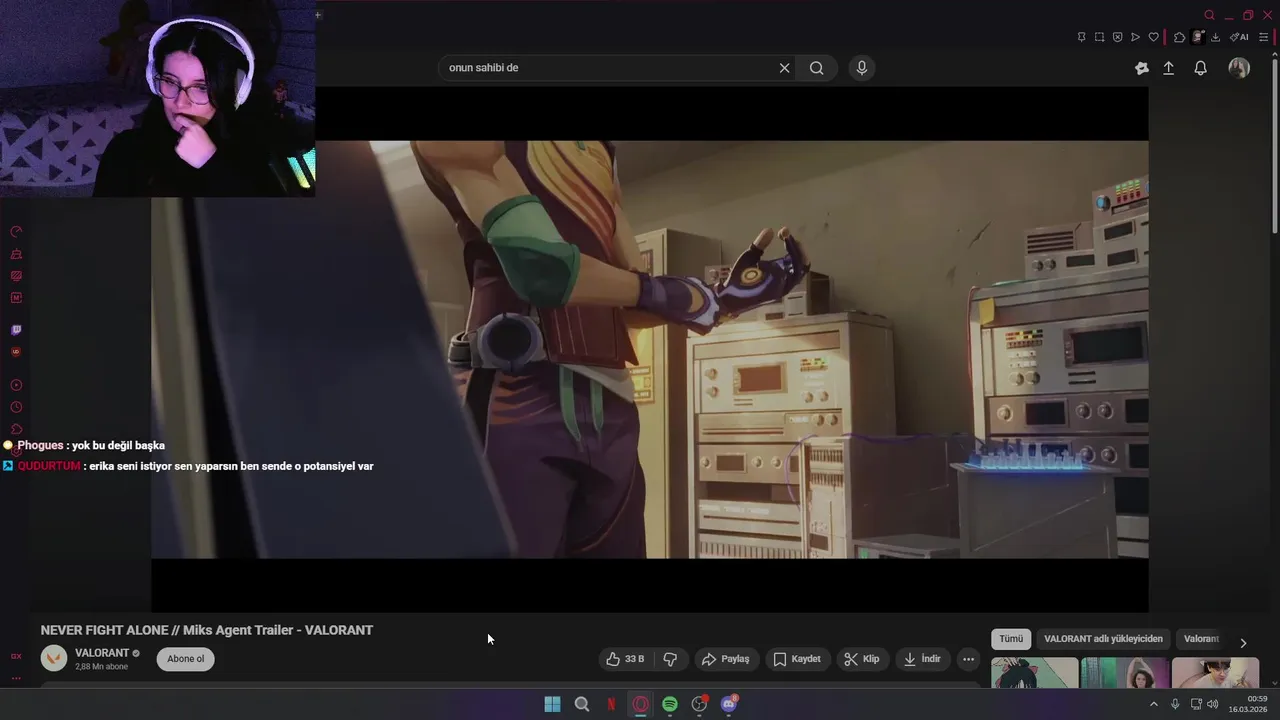
Task: Open Windows taskbar search
Action: 582,704
